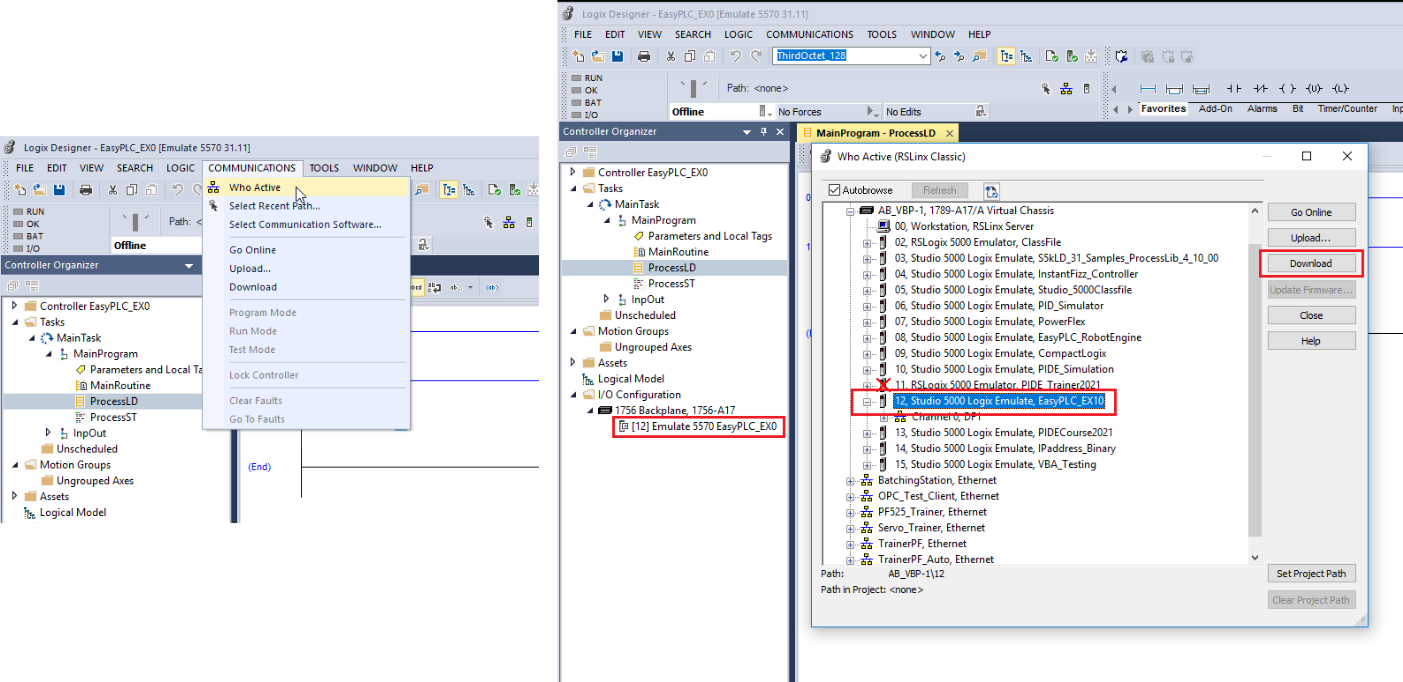Click the Print icon in left window
This screenshot has width=1403, height=682.
coord(86,190)
